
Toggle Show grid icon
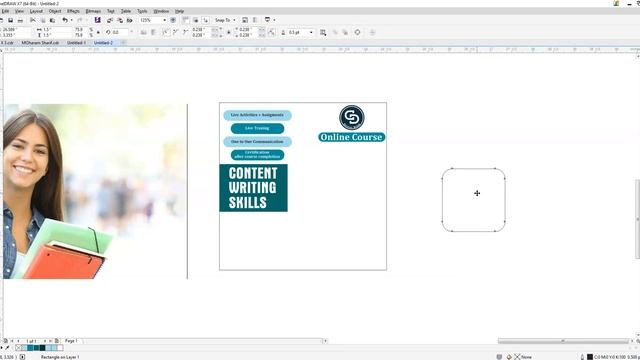pyautogui.click(x=196, y=20)
